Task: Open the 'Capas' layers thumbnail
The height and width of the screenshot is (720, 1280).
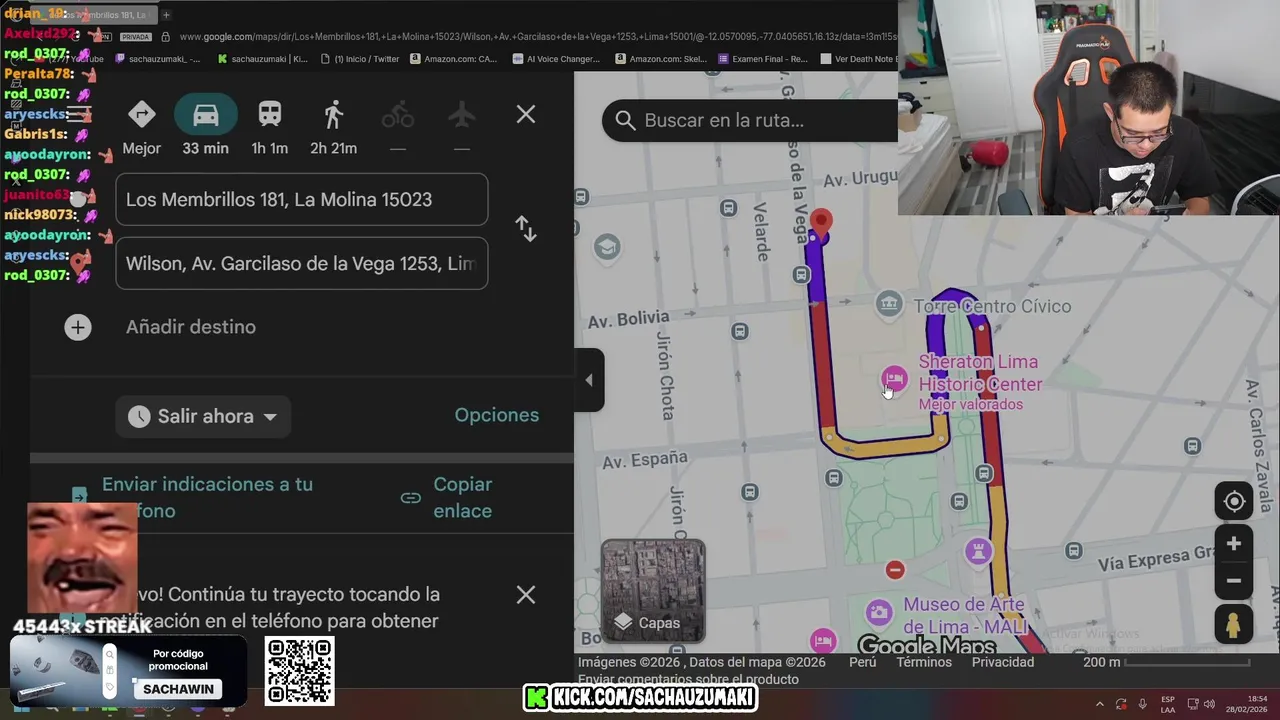Action: (x=653, y=590)
